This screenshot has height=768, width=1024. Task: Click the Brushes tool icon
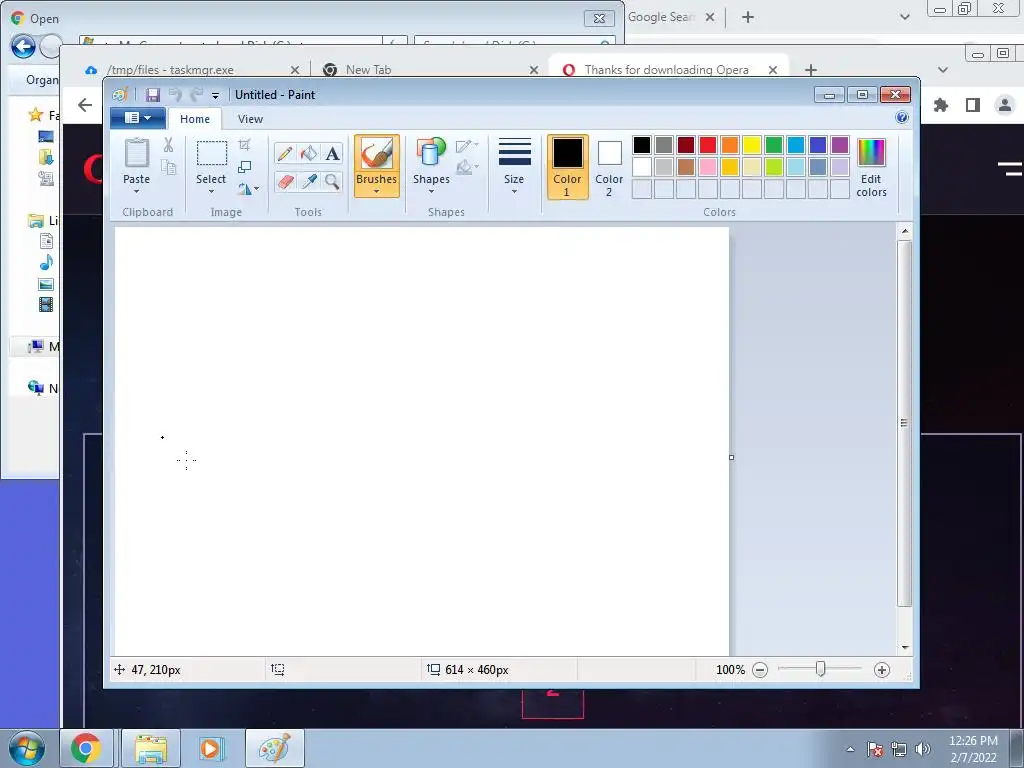tap(377, 154)
